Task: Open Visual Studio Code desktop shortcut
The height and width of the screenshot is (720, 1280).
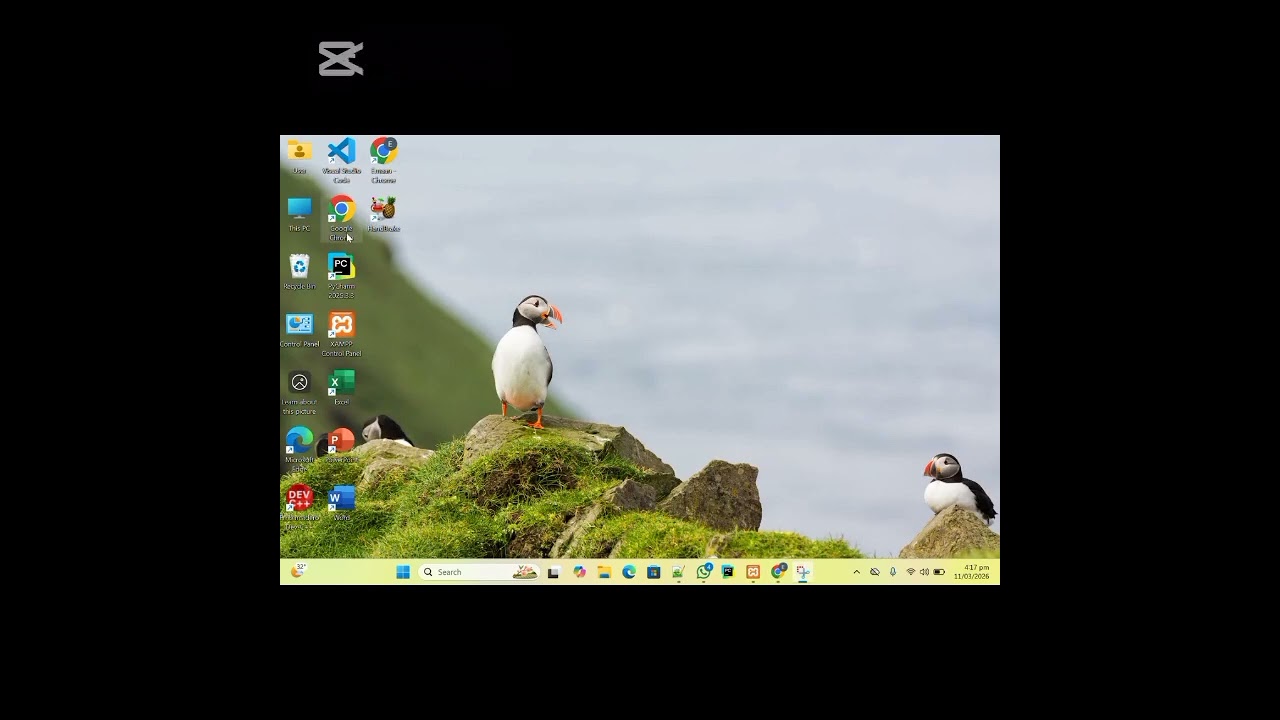Action: (x=341, y=160)
